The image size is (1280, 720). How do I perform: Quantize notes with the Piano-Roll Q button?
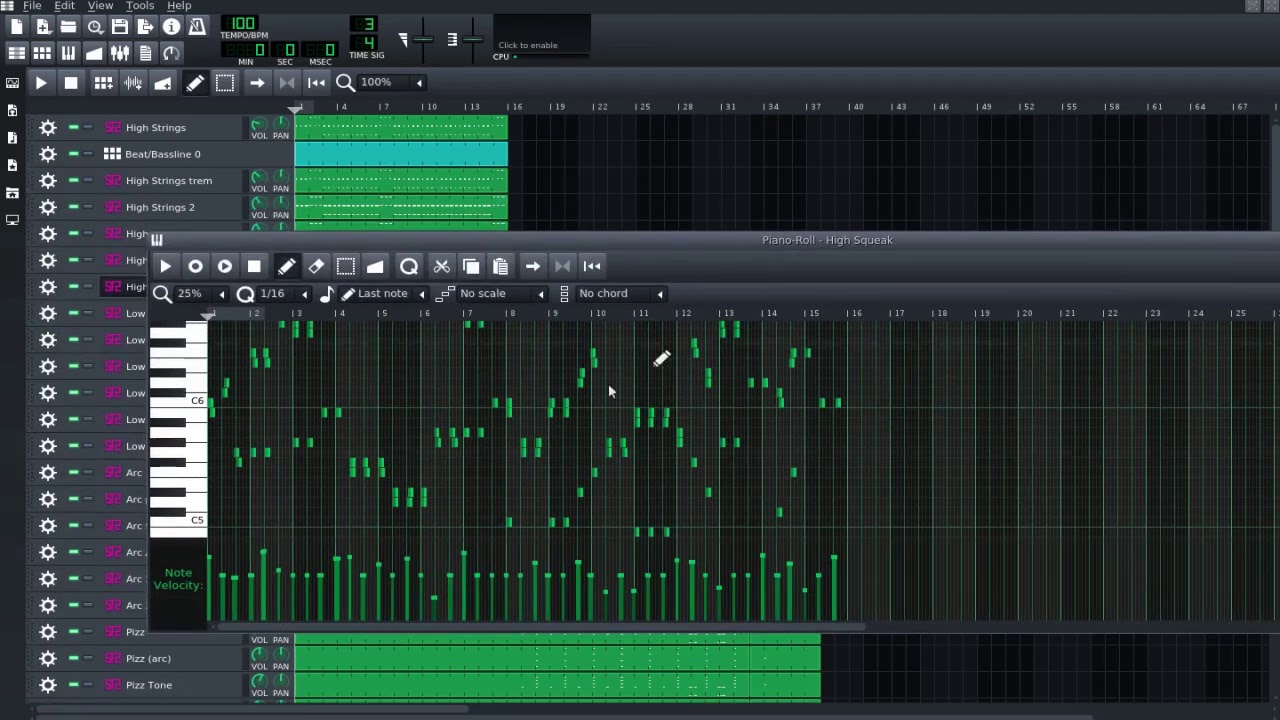click(x=409, y=266)
